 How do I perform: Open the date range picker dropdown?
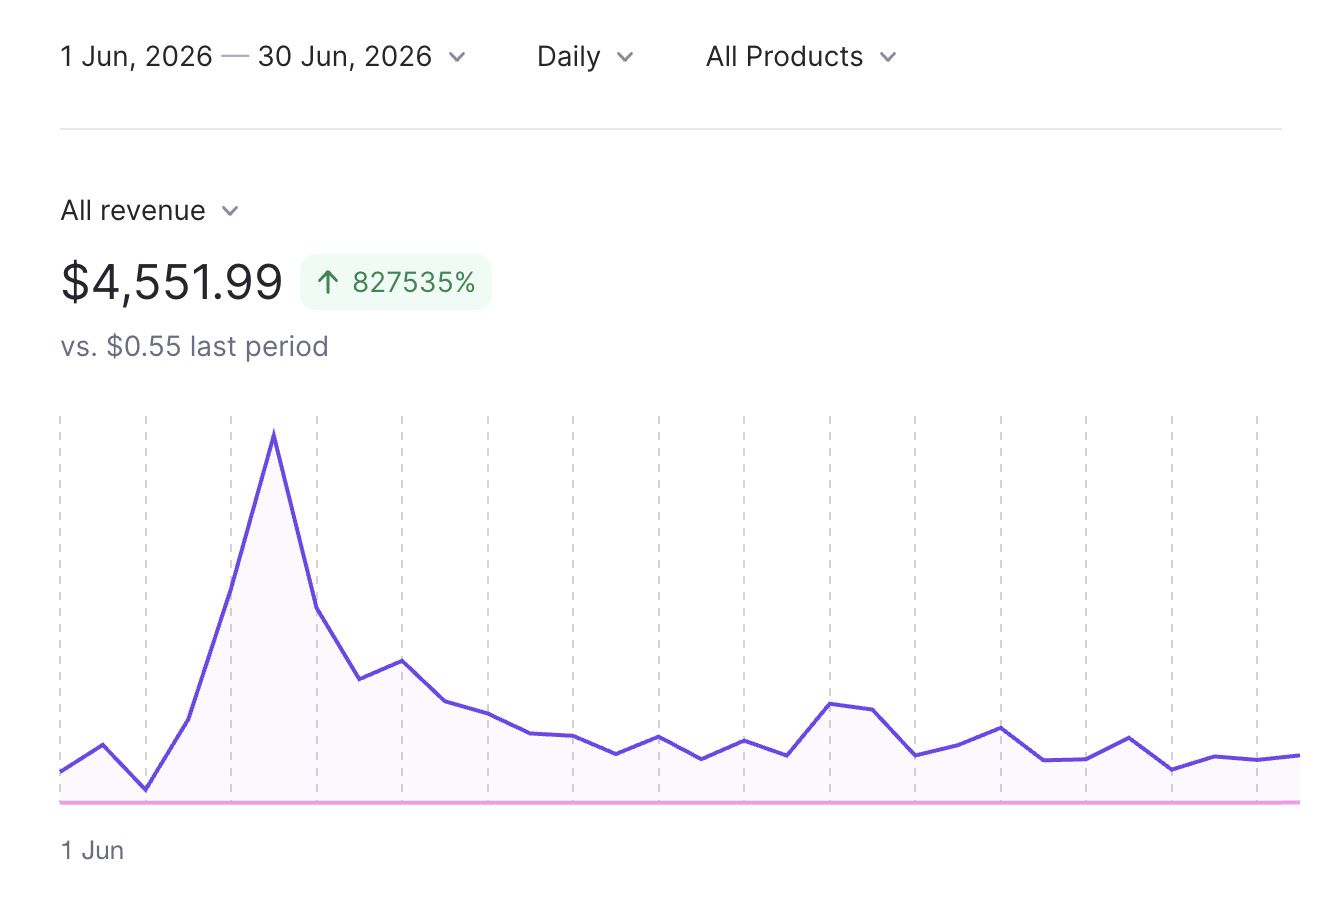[263, 56]
